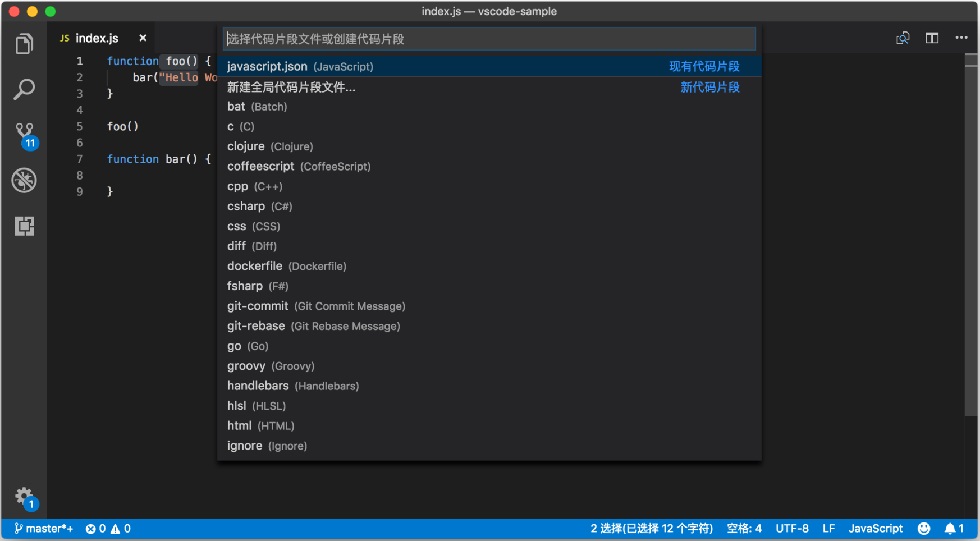Select coffeescript (CoffeeScript) from snippet list
The image size is (980, 541).
click(x=489, y=166)
